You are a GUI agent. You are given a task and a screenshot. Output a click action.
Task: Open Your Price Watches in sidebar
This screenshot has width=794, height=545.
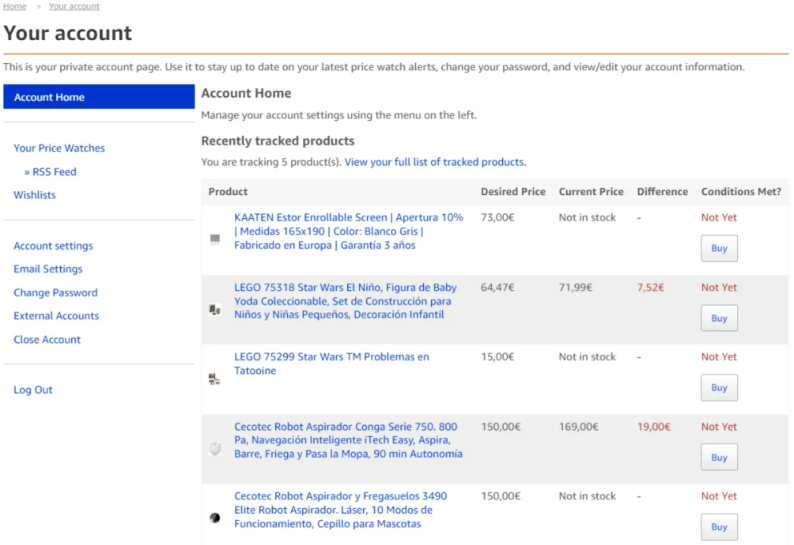59,148
